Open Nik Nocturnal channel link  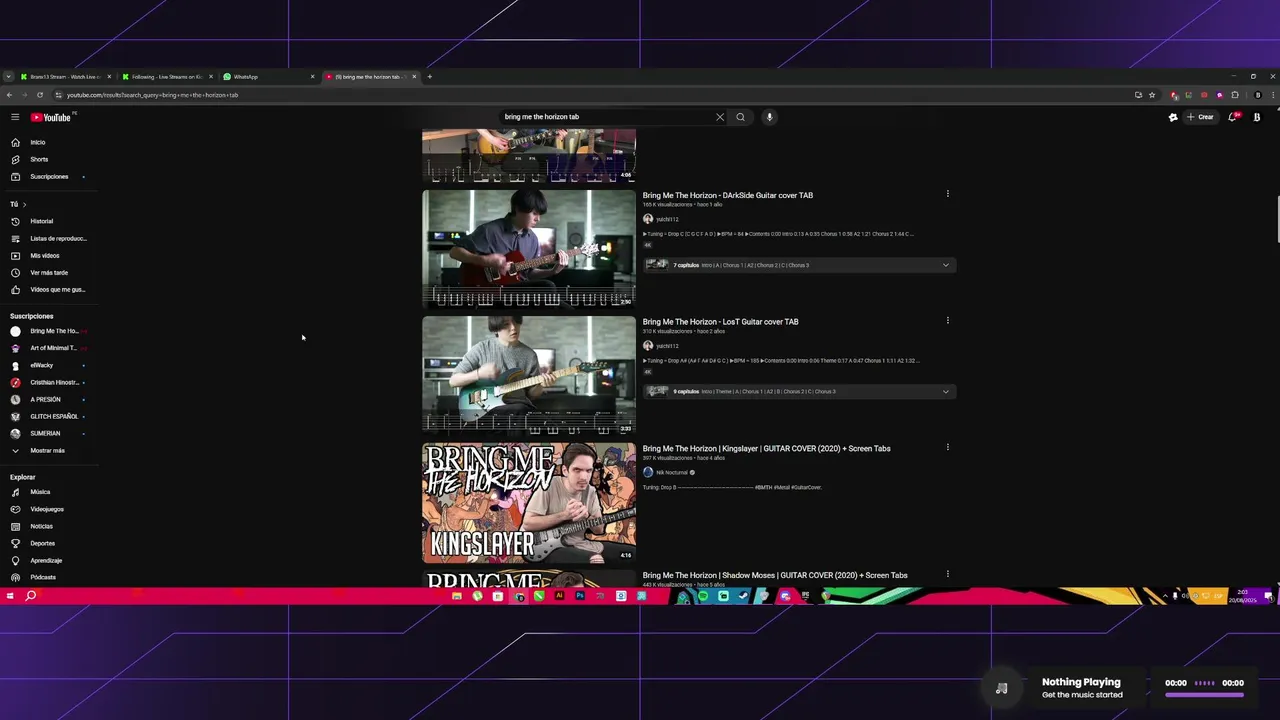click(672, 472)
